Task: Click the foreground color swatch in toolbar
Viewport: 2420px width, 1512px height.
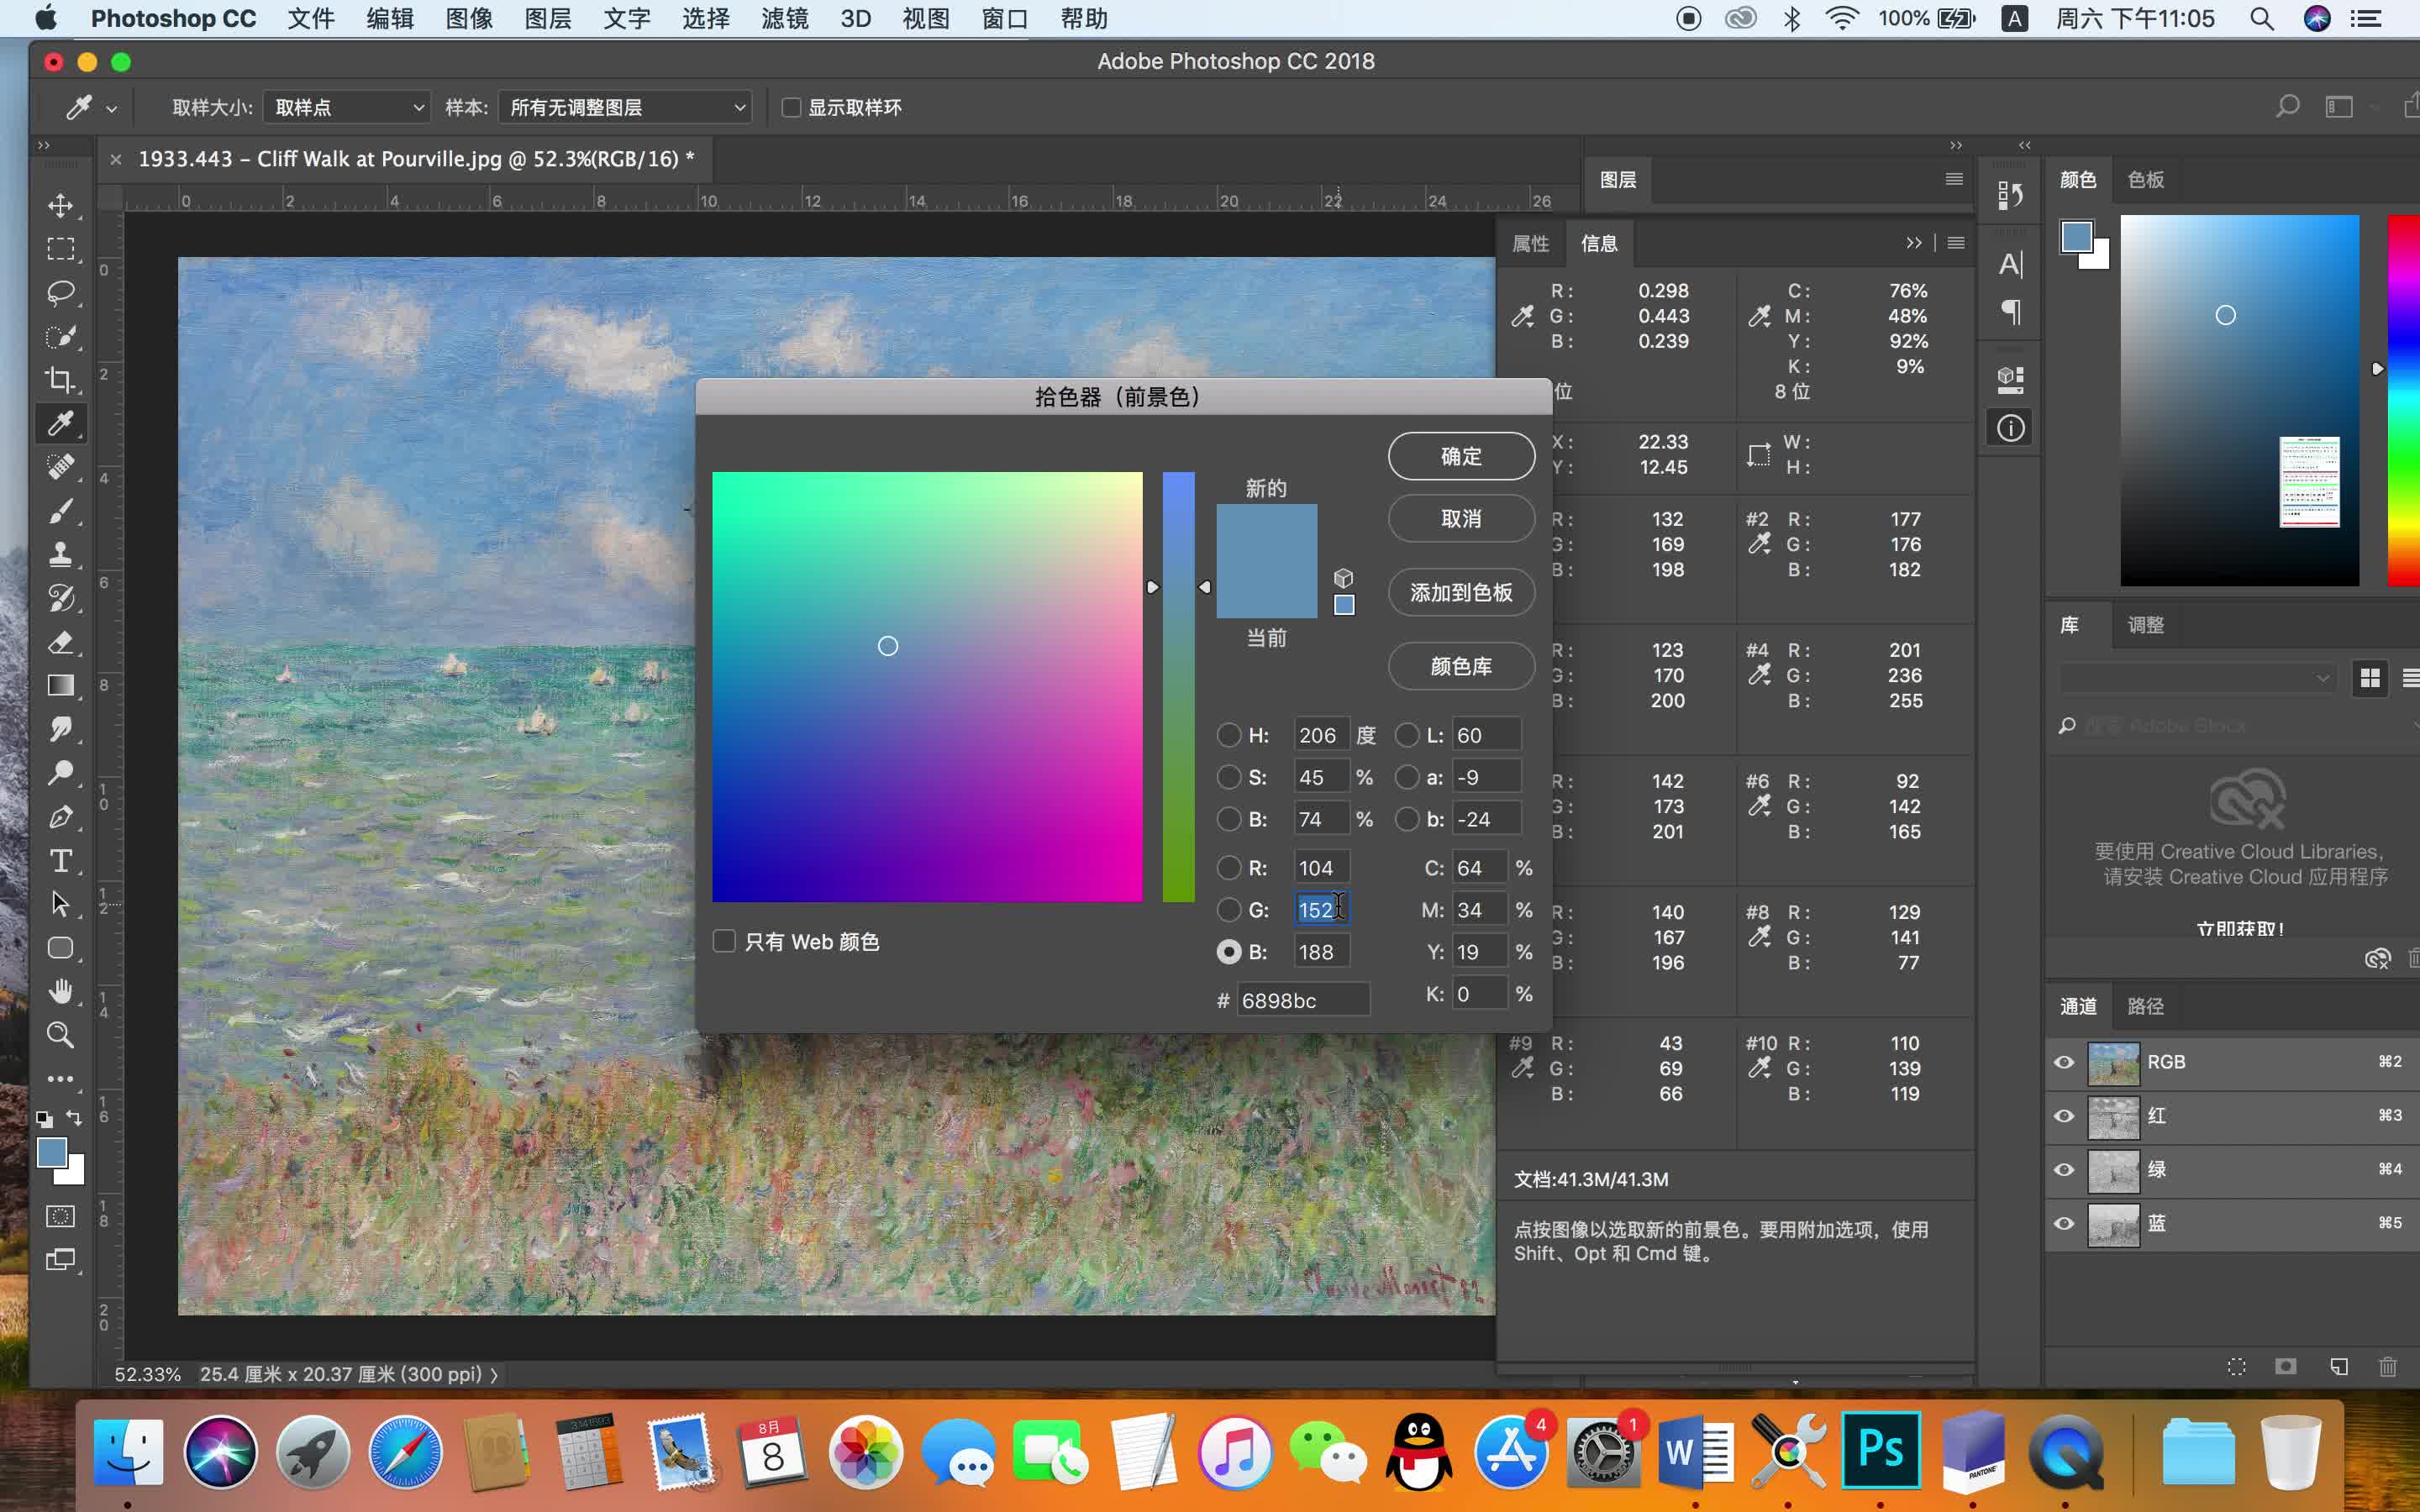Action: click(x=52, y=1153)
